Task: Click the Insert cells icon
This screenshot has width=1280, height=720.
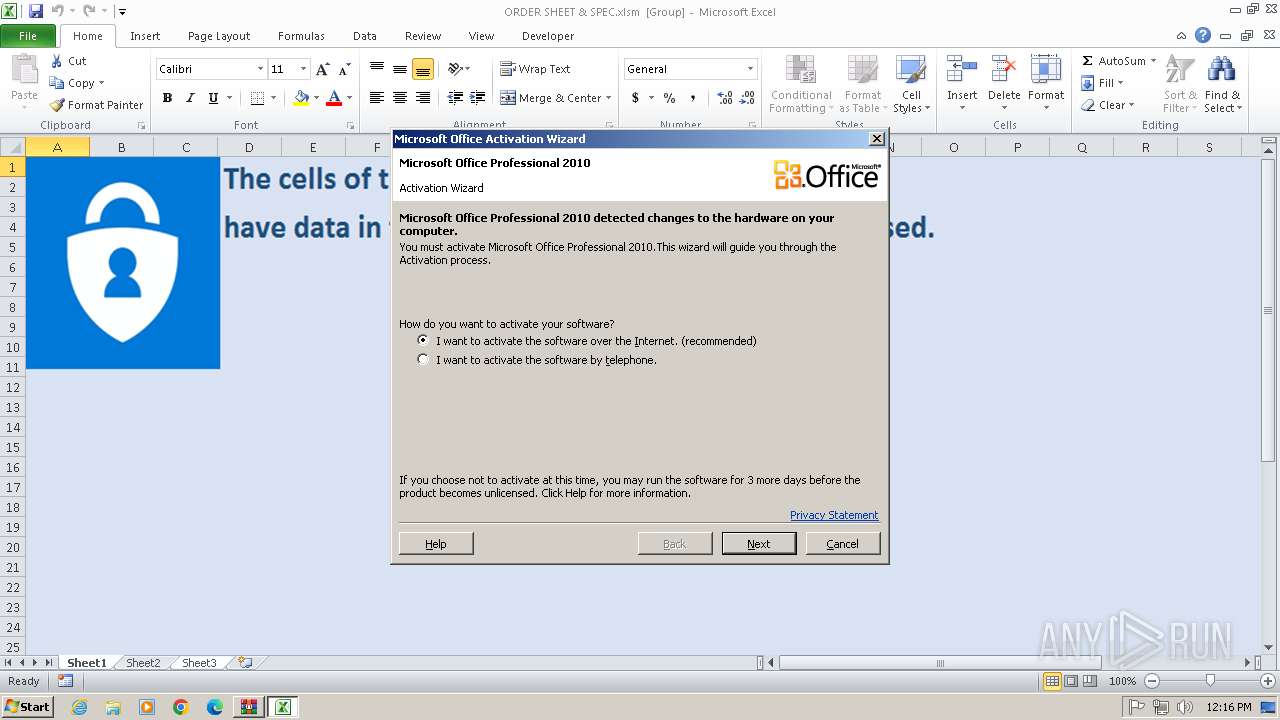Action: (962, 69)
